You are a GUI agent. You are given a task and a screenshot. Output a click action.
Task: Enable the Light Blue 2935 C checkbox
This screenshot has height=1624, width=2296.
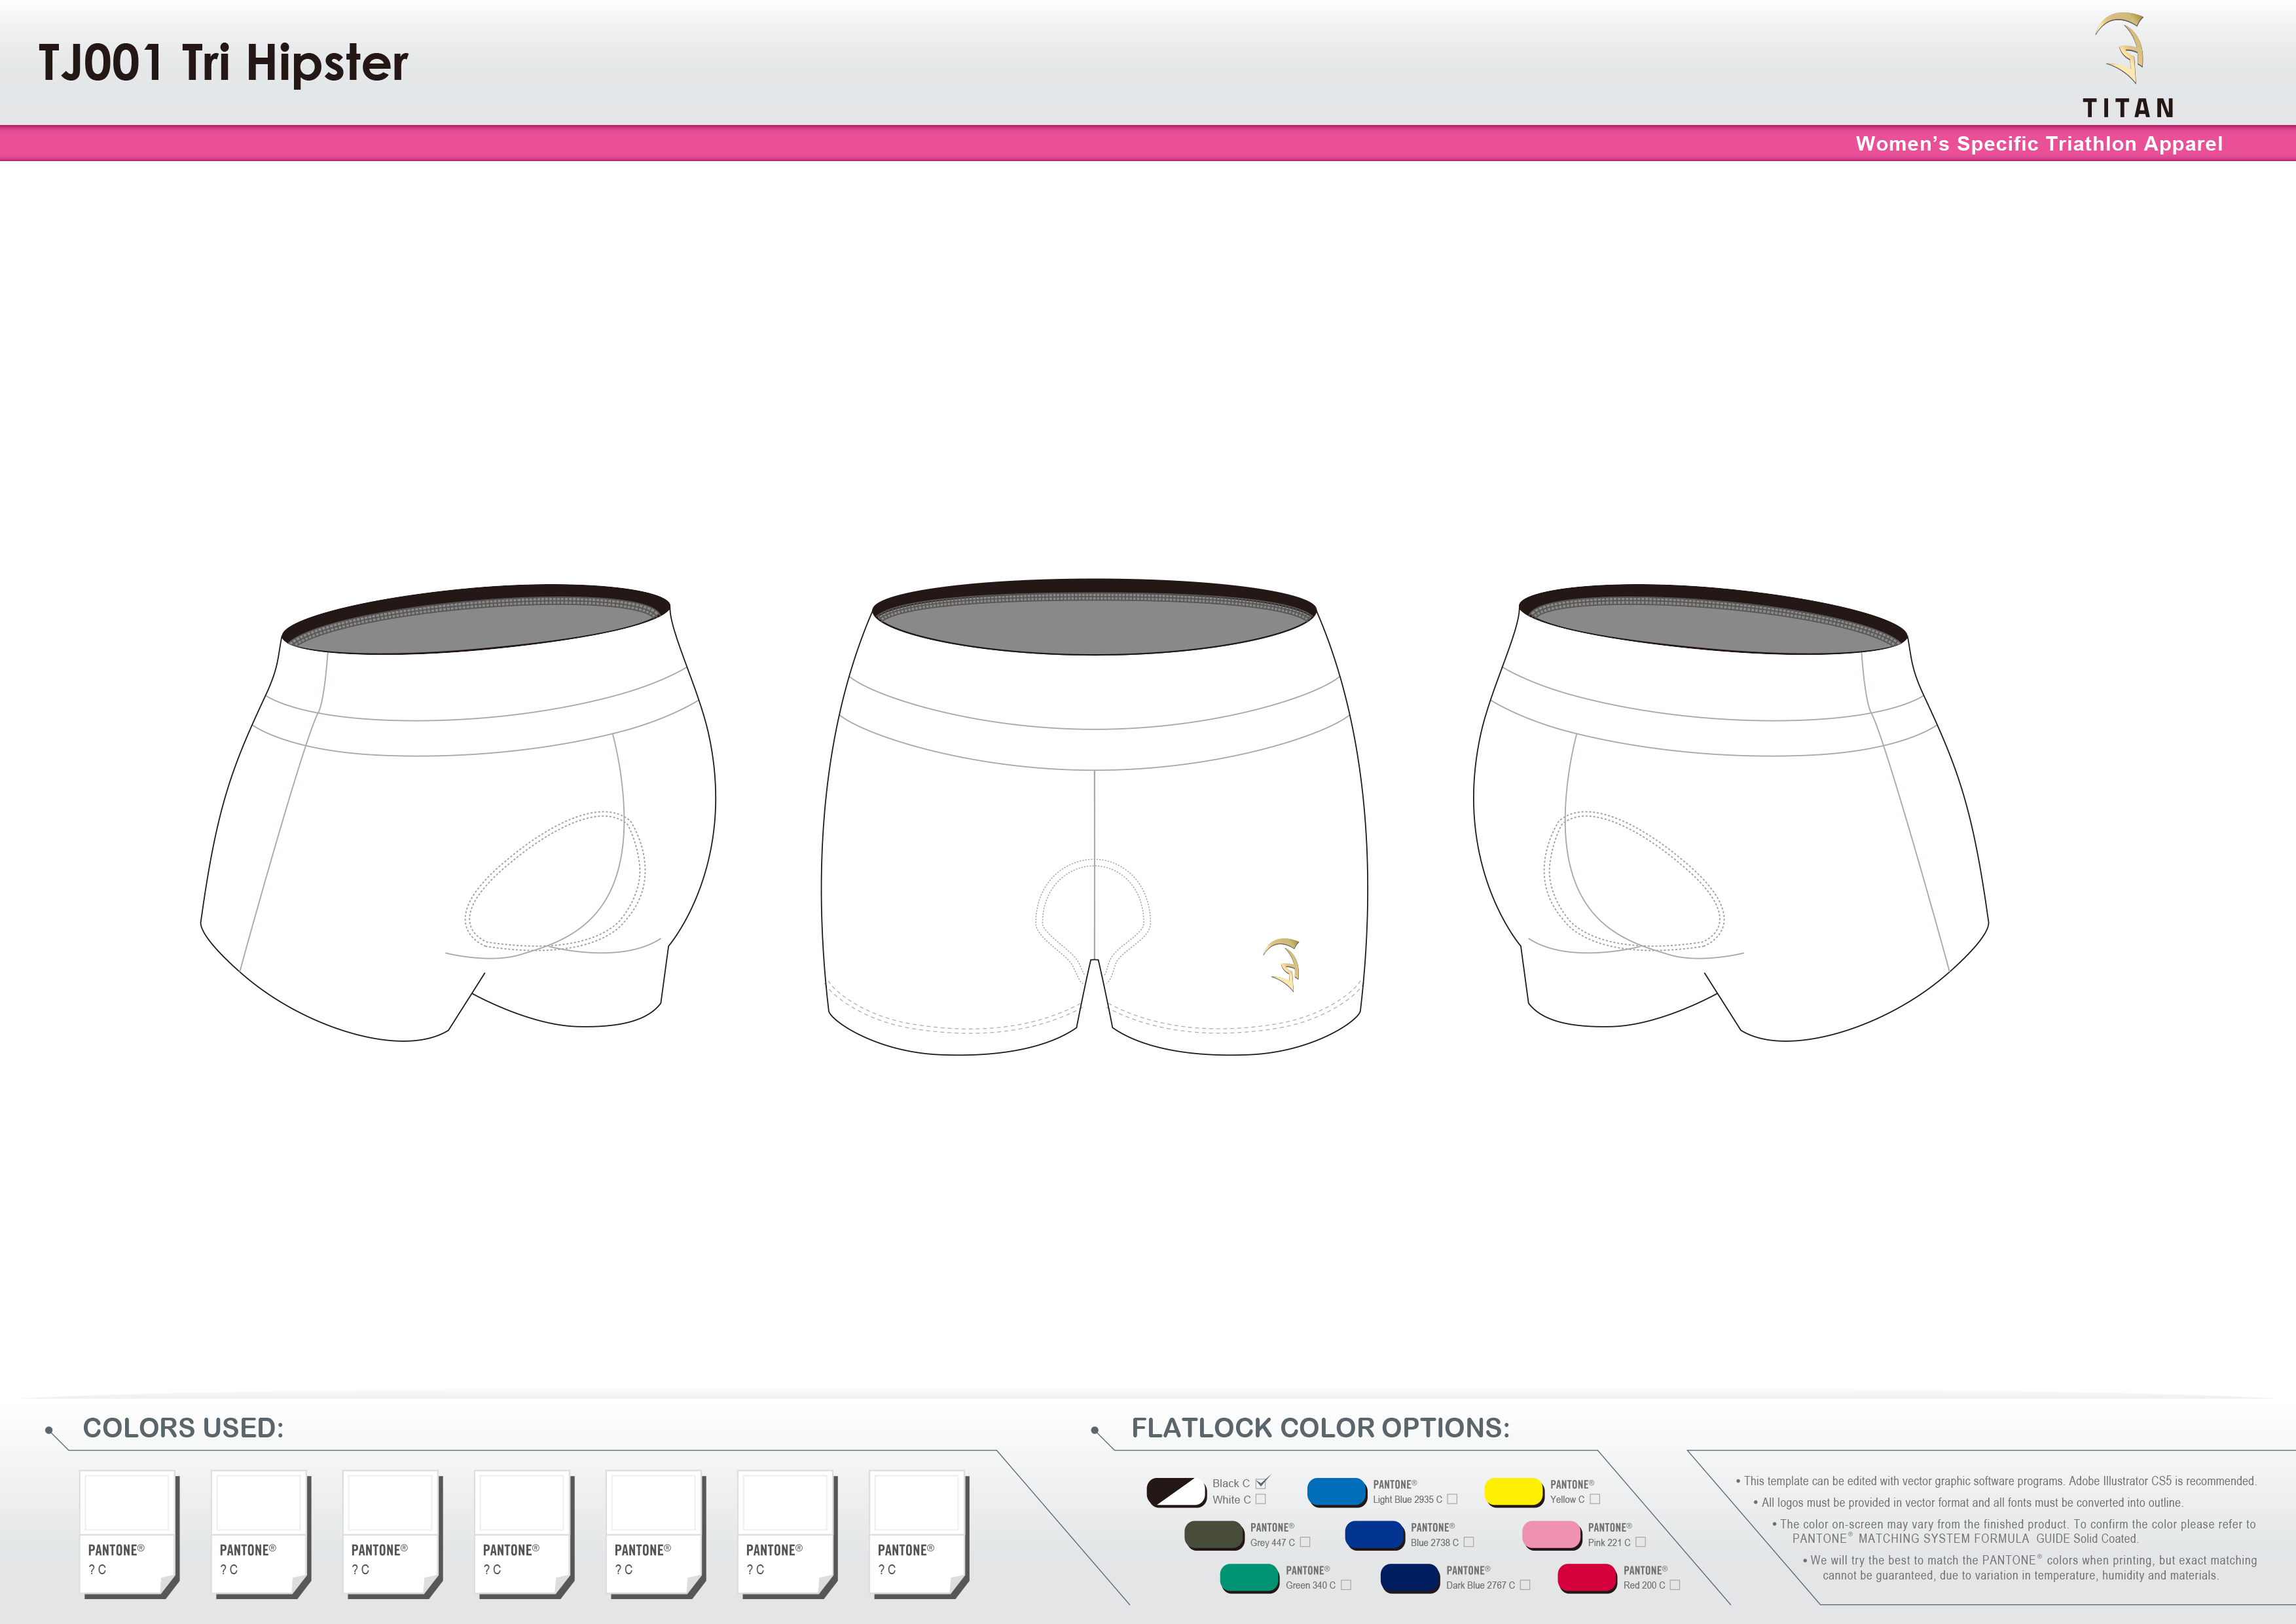pyautogui.click(x=1452, y=1499)
